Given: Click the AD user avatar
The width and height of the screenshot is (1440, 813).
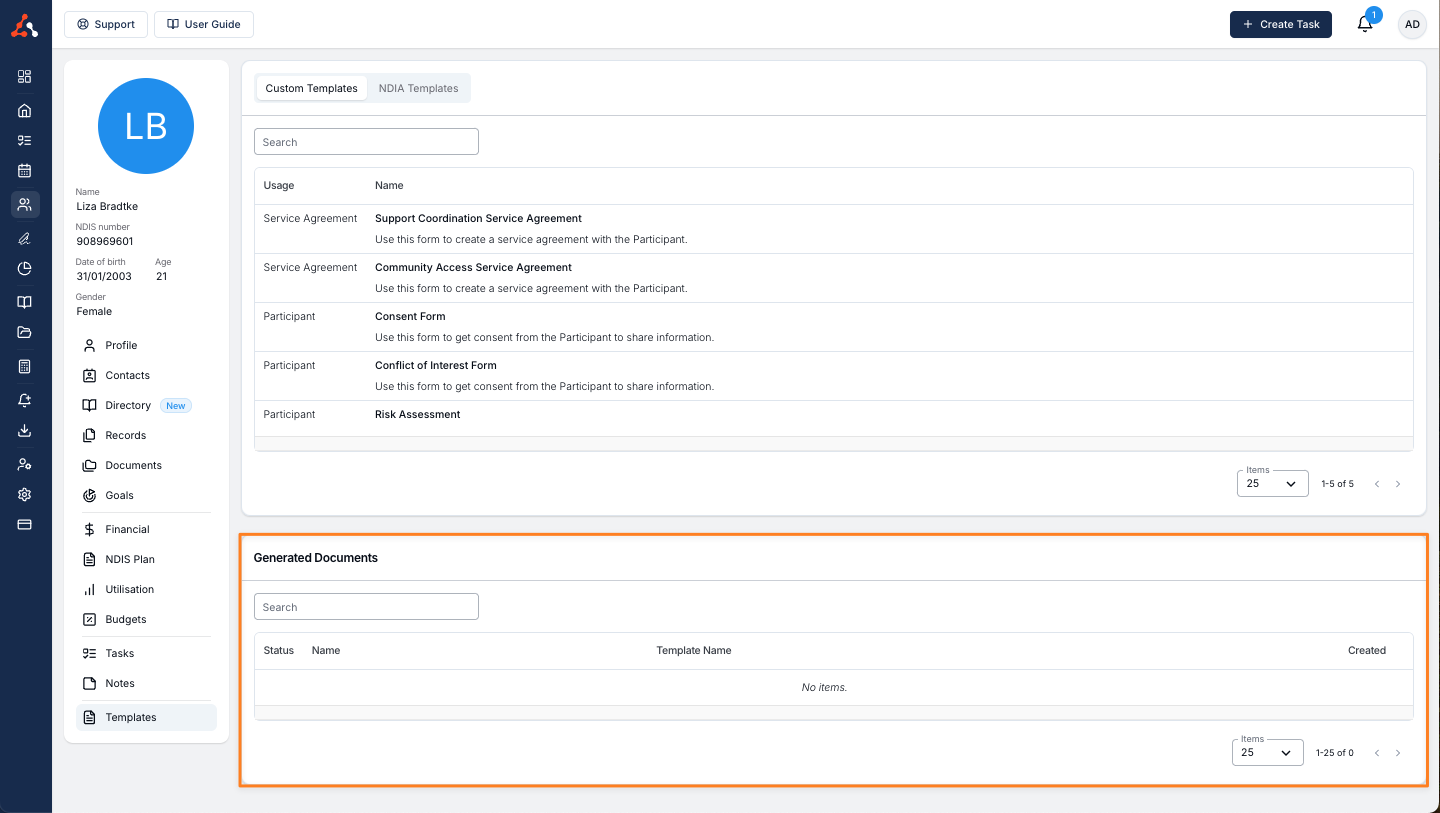Looking at the screenshot, I should coord(1411,24).
